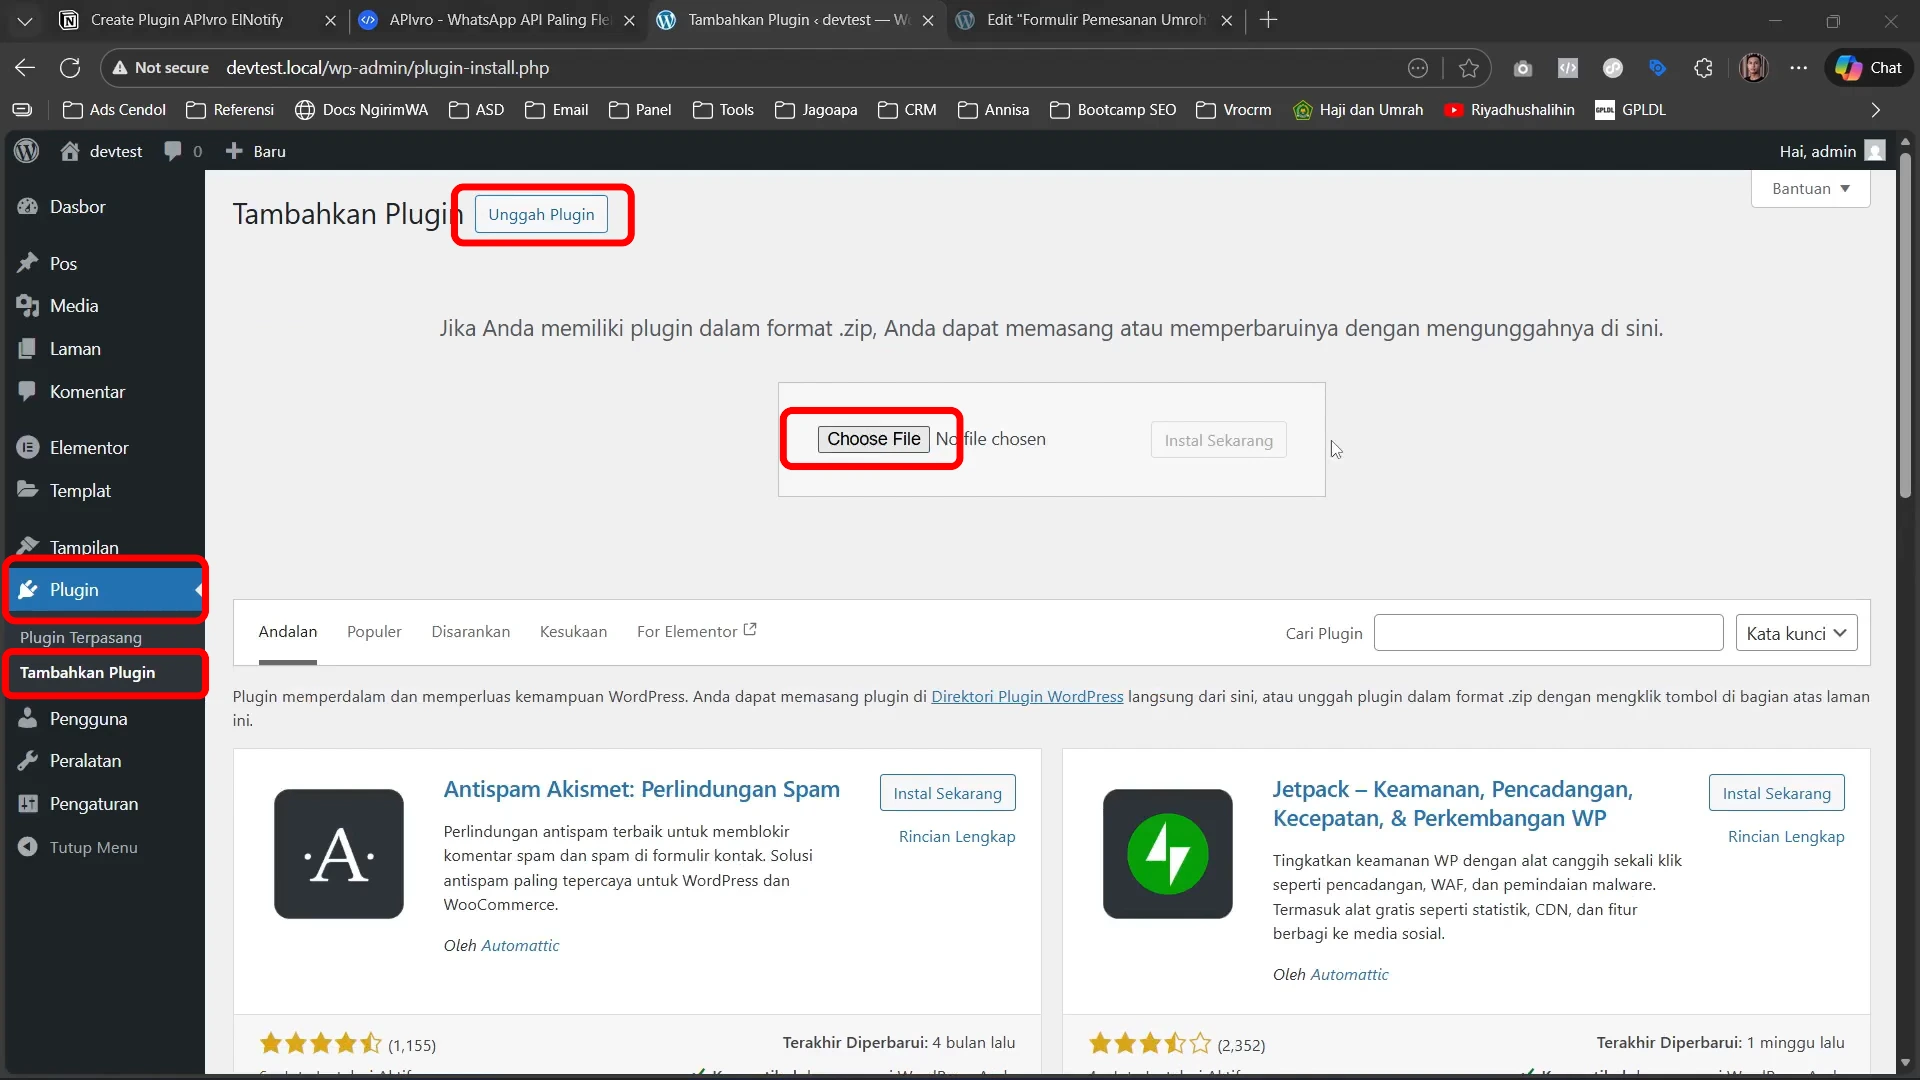
Task: Click the Jetpack plugin icon thumbnail
Action: tap(1167, 854)
